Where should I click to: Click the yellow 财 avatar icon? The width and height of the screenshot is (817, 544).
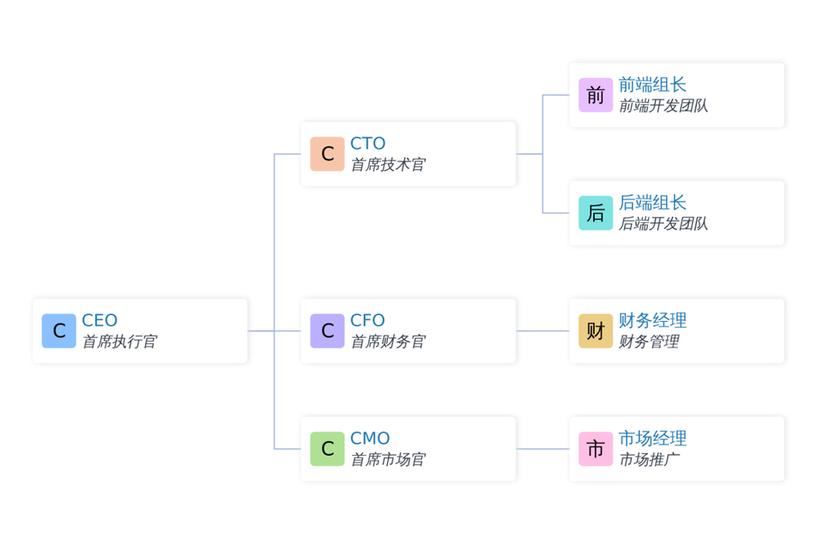596,331
